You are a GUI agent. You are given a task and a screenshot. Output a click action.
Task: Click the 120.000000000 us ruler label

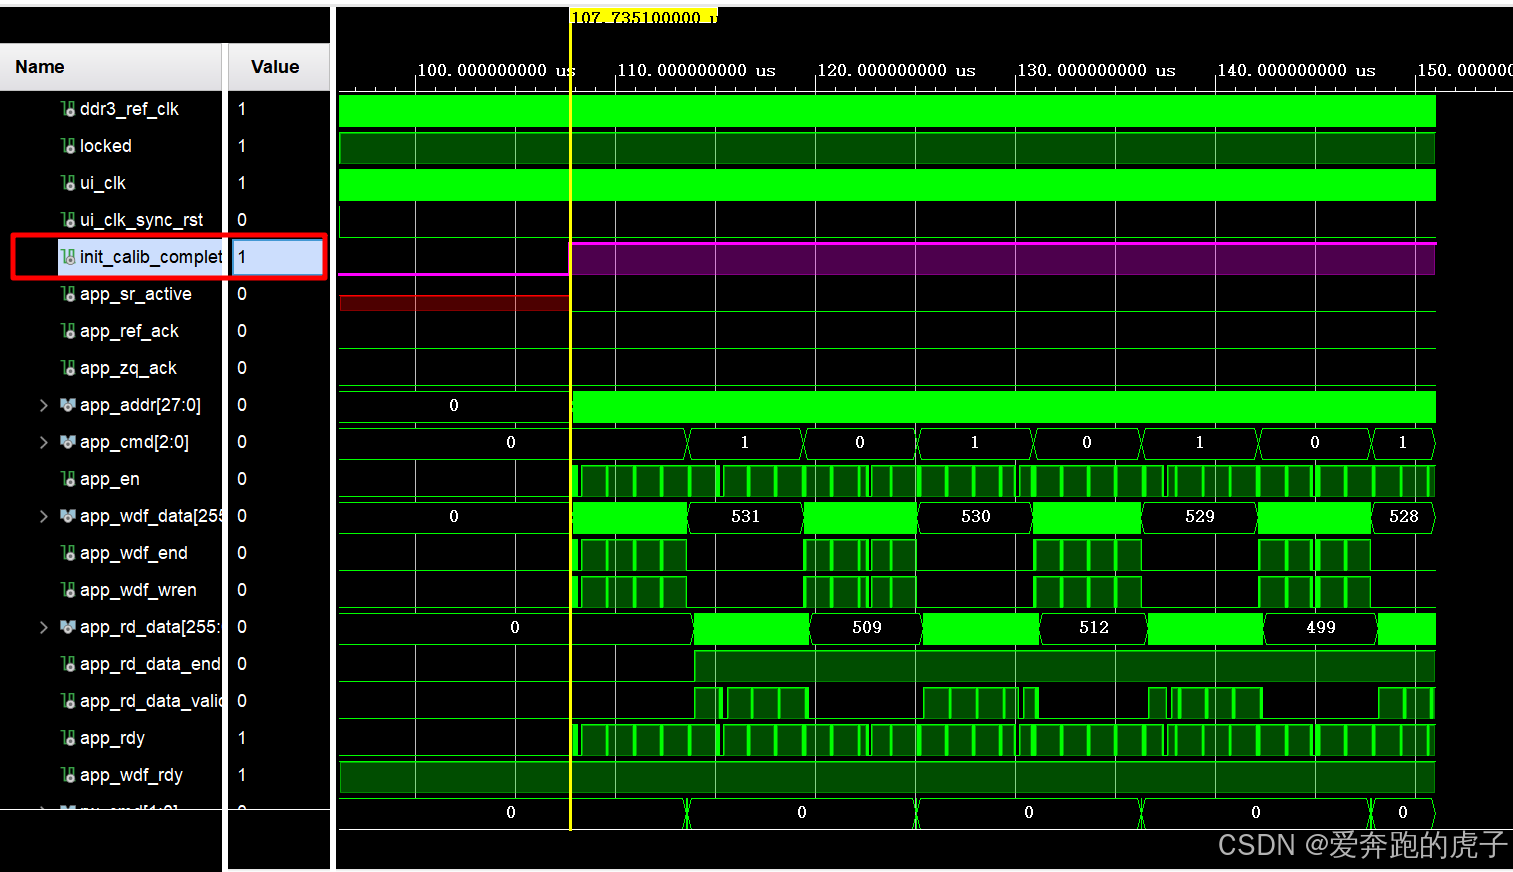[896, 70]
